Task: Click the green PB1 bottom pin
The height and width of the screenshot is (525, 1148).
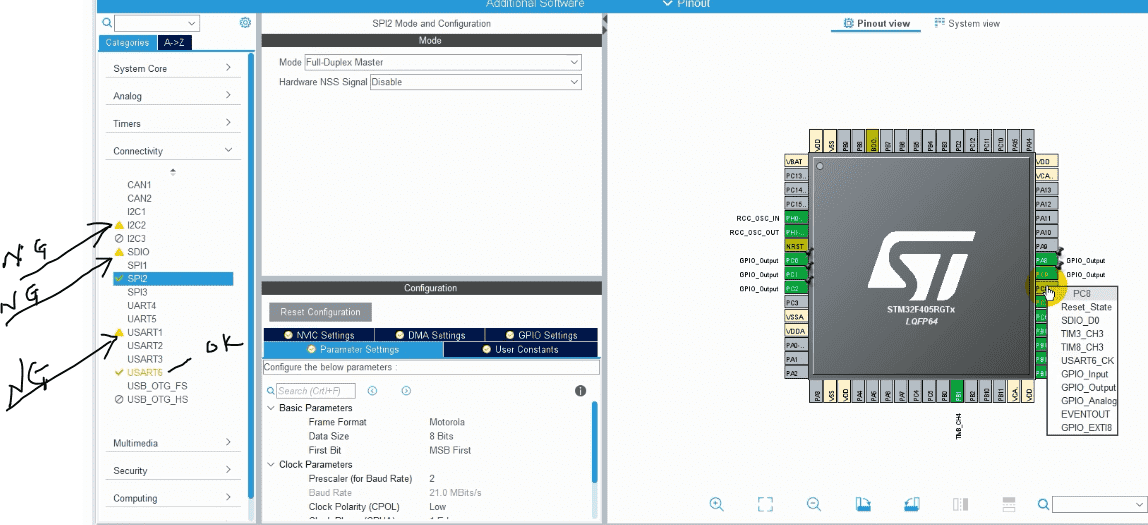Action: [957, 391]
